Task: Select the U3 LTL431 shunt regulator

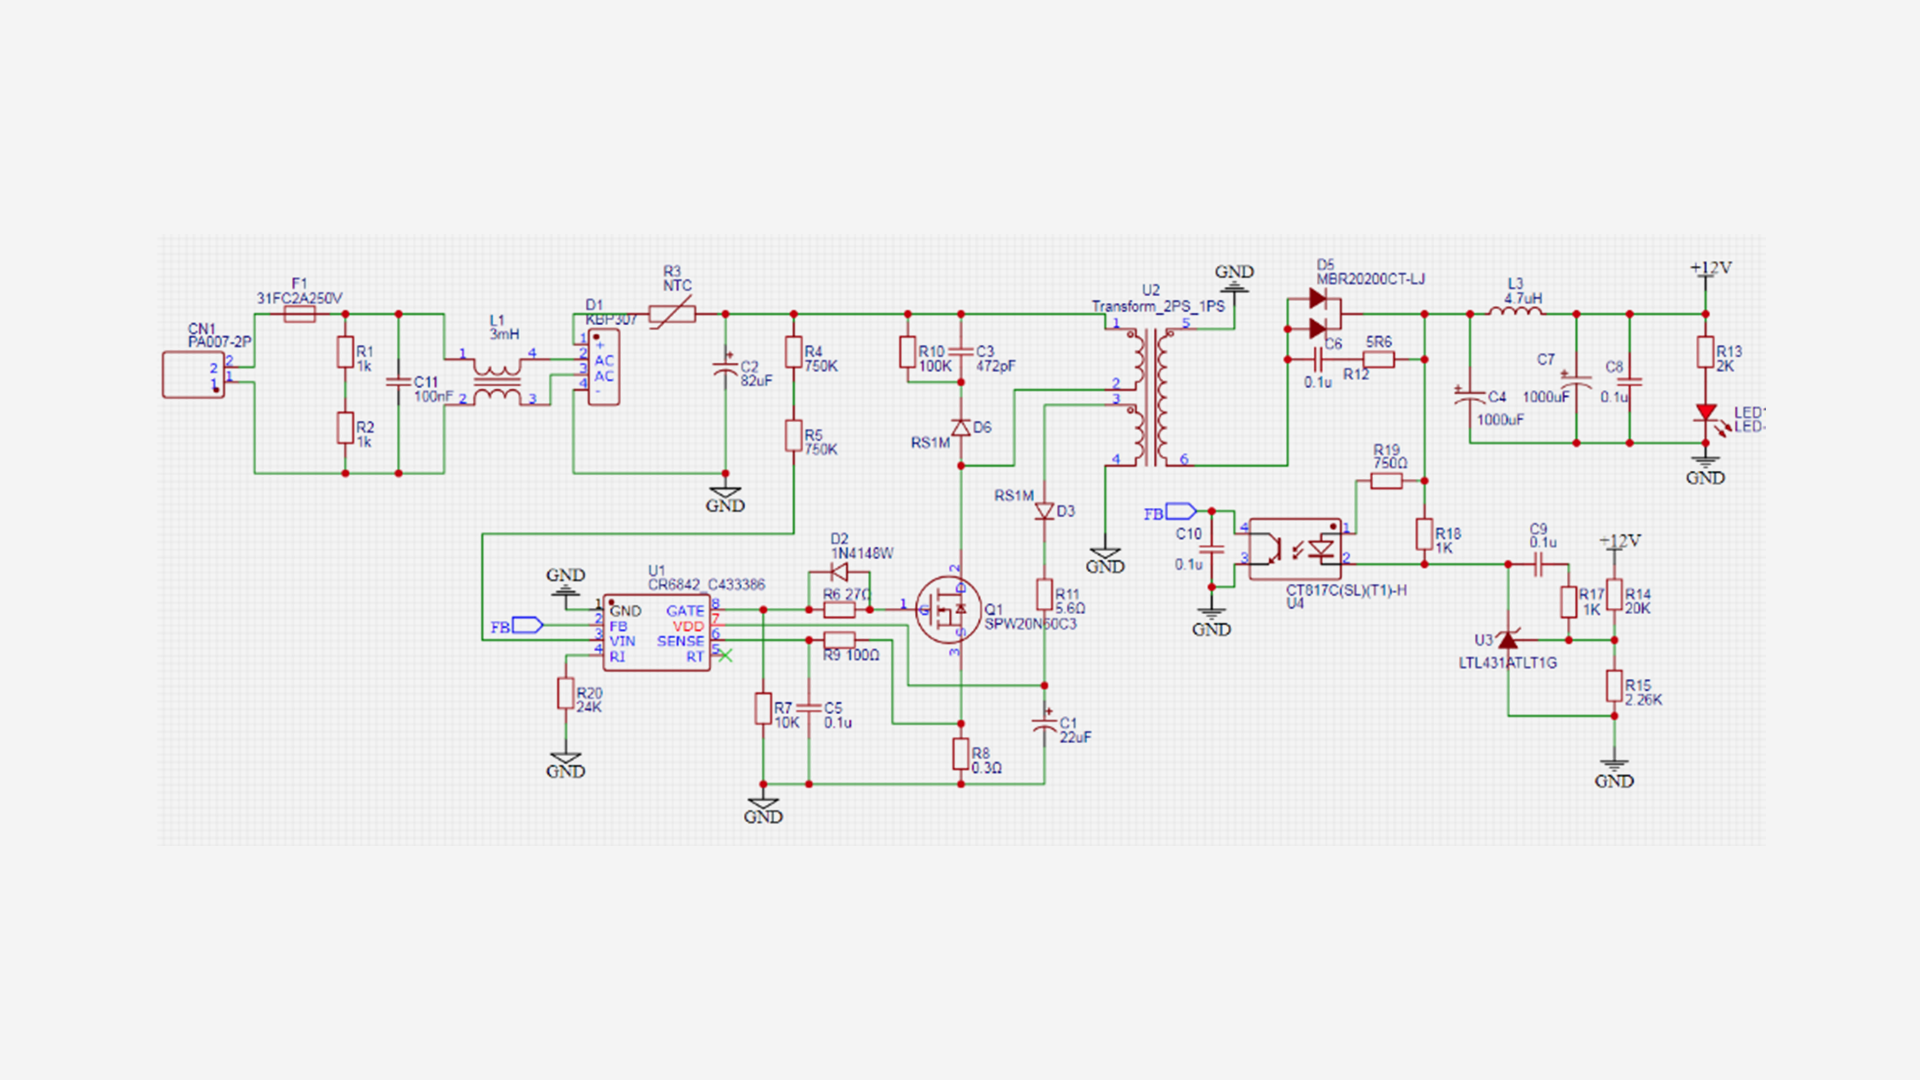Action: pos(1508,640)
